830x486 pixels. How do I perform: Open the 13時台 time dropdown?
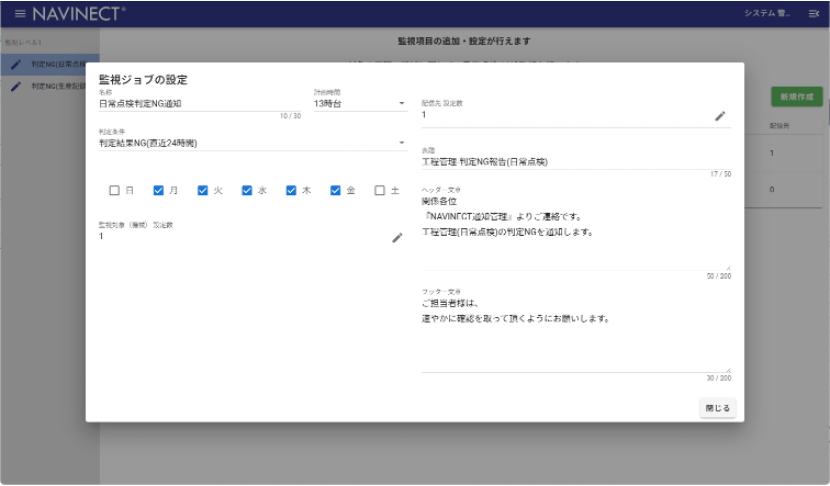click(x=360, y=104)
